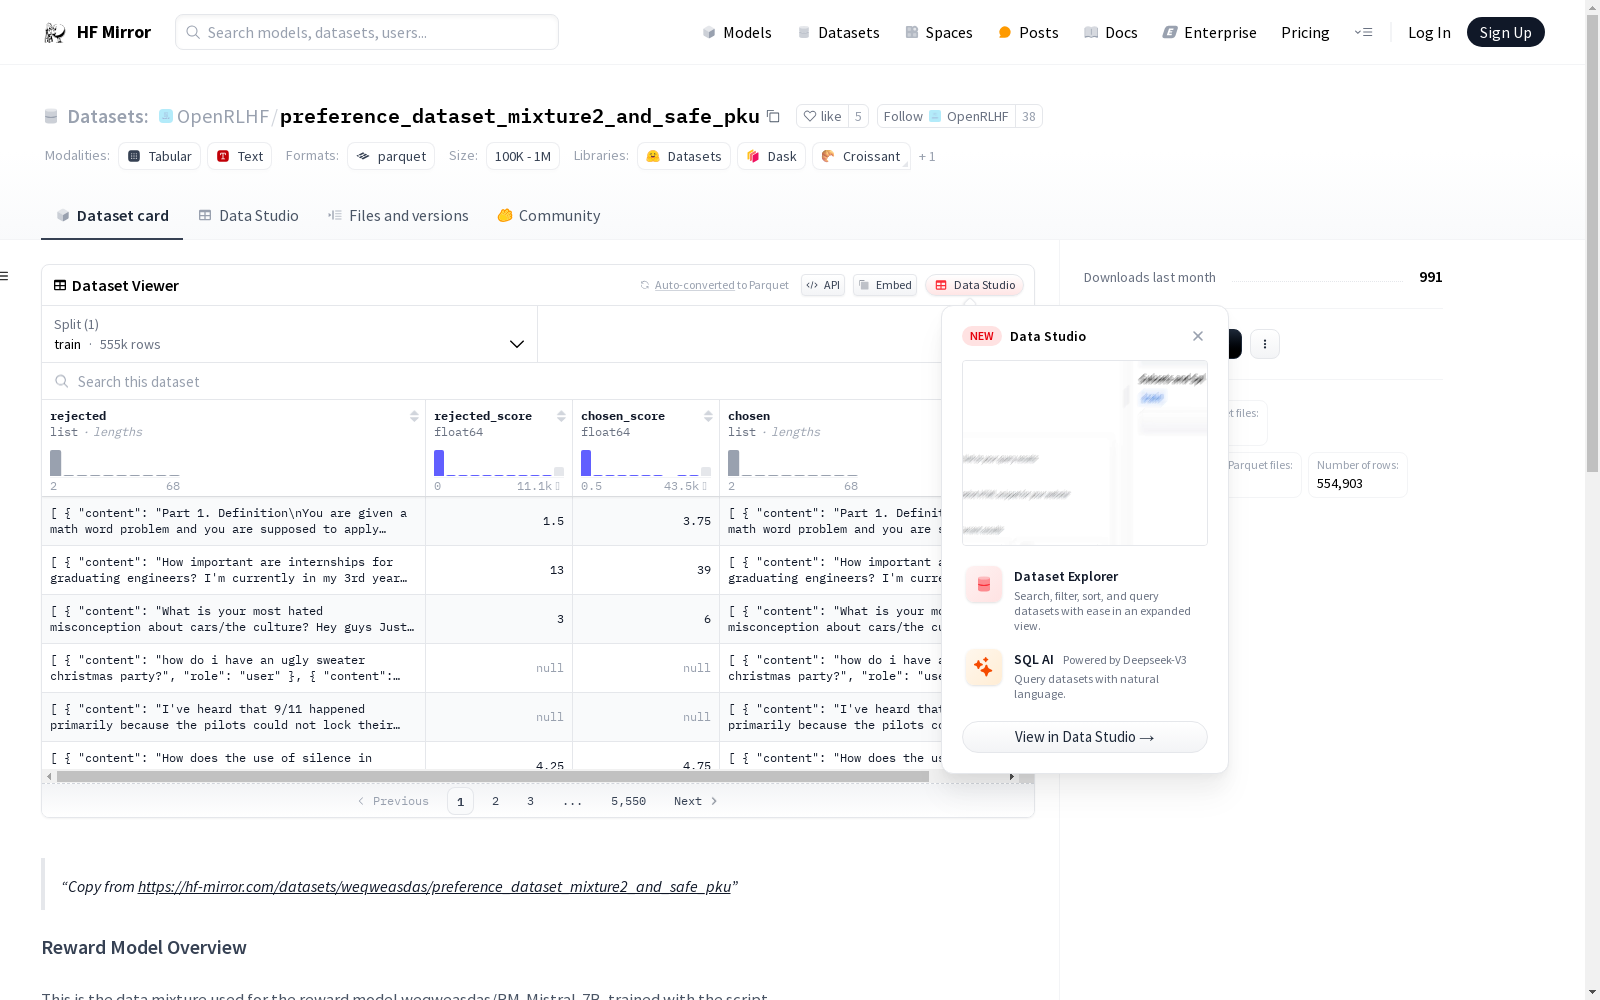Screen dimensions: 1600x1000
Task: Click the Embed button
Action: [x=885, y=285]
